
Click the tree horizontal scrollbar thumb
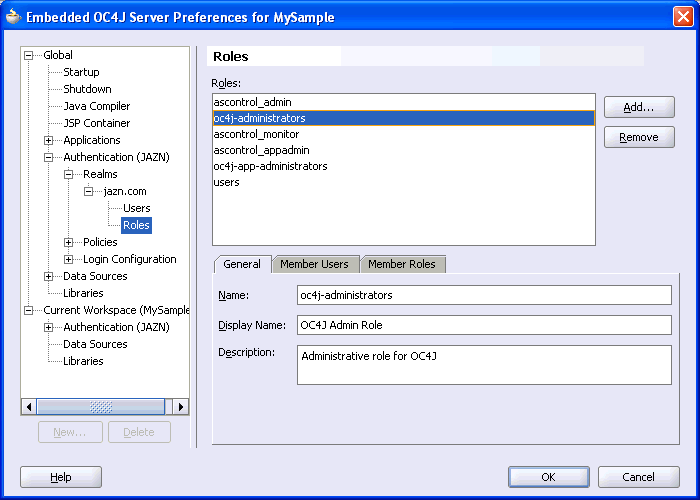tap(101, 407)
